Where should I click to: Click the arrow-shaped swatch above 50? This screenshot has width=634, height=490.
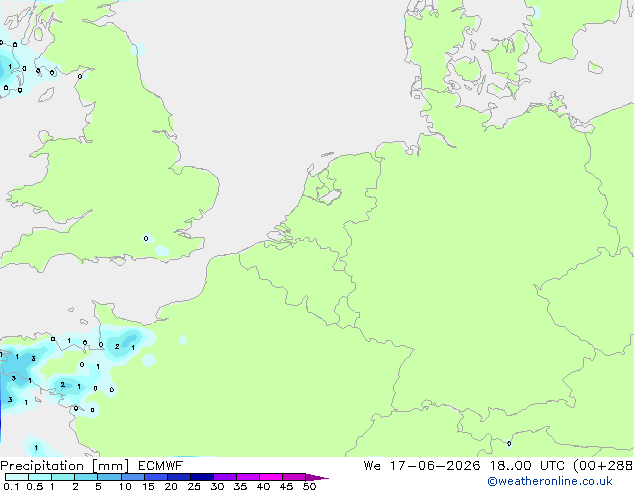coord(316,477)
